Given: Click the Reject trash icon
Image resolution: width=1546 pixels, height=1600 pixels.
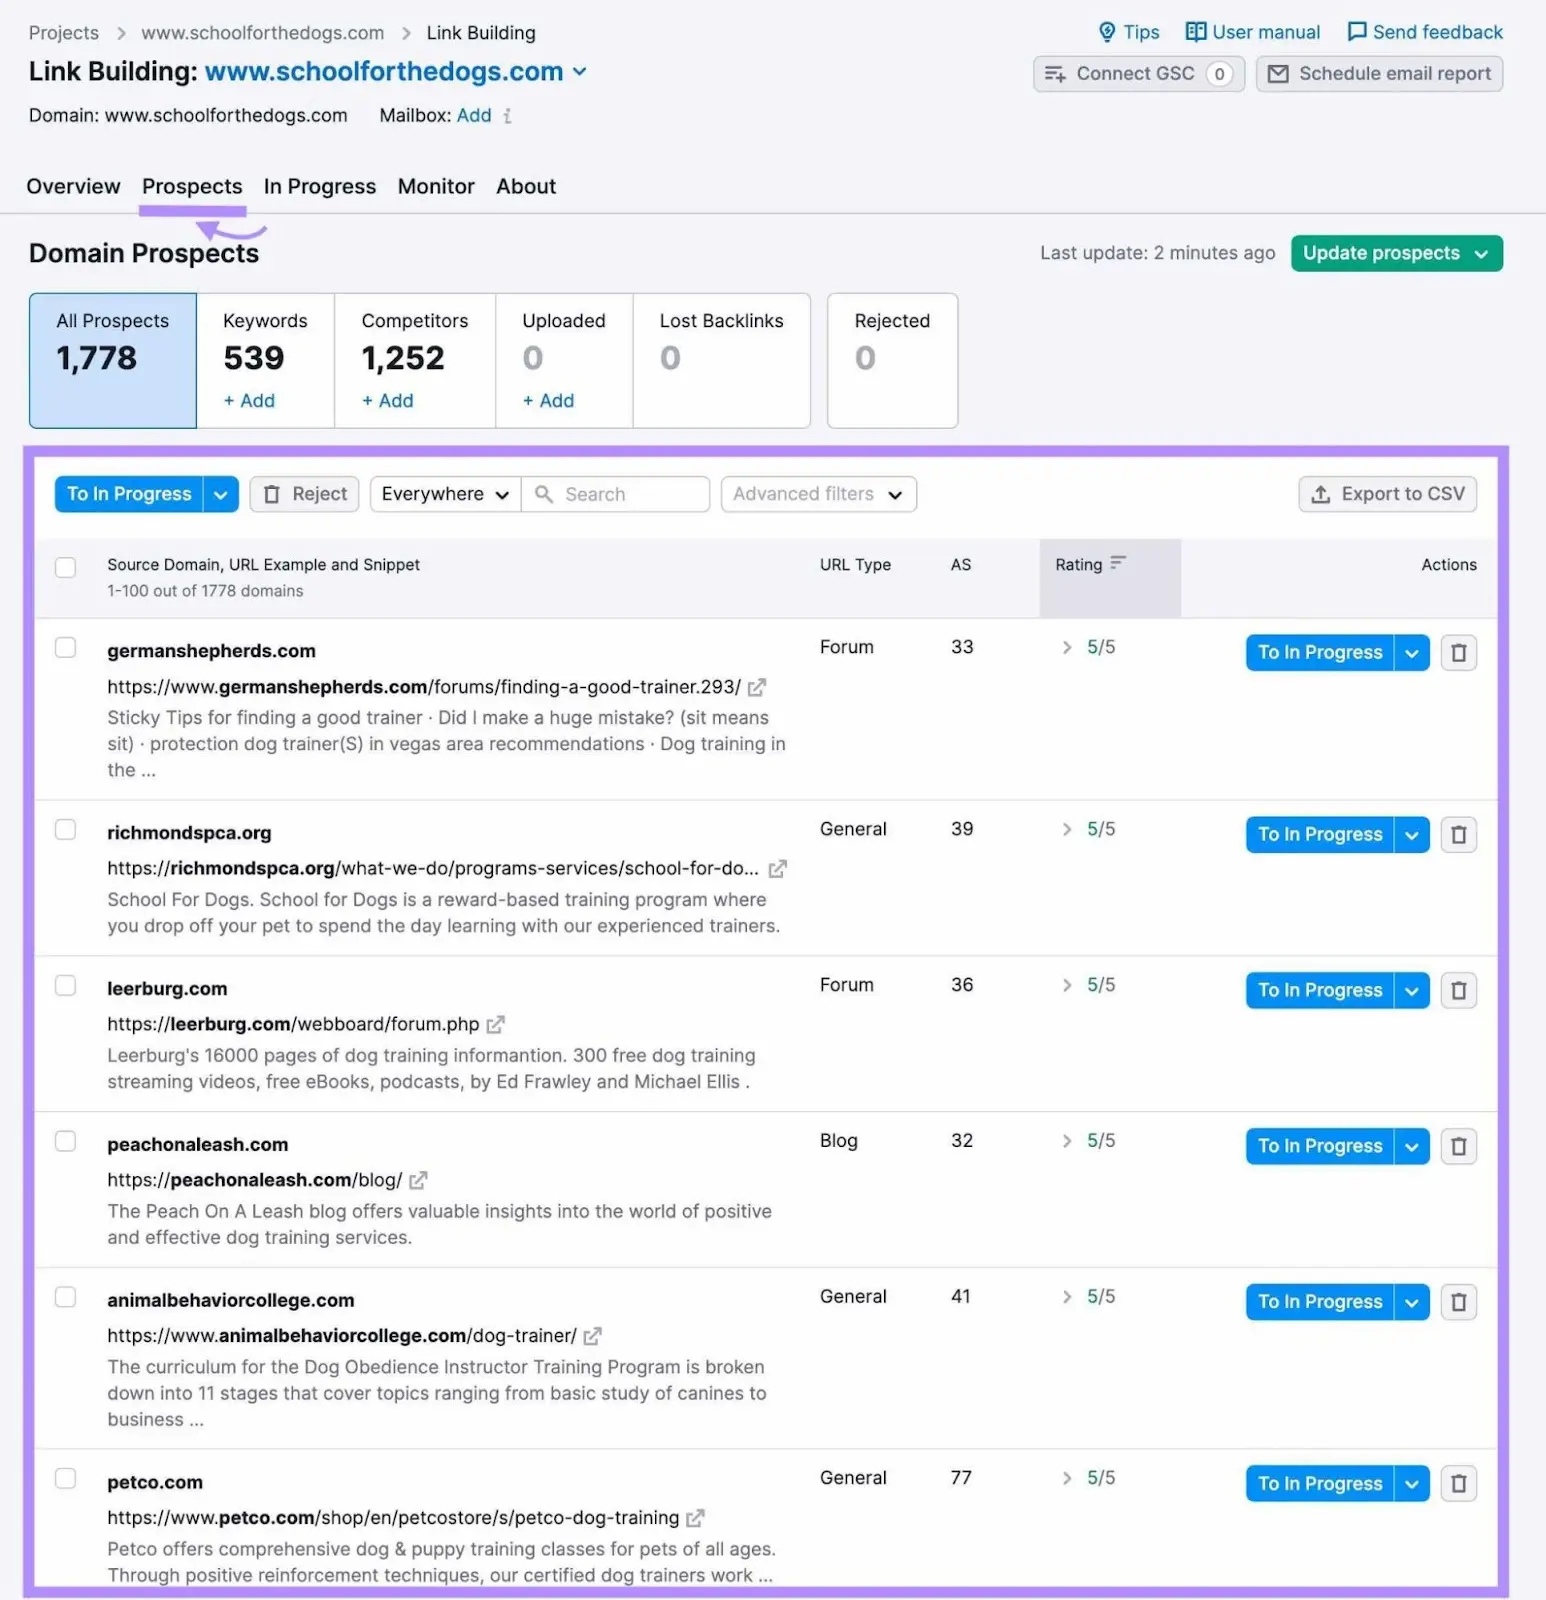Looking at the screenshot, I should pos(272,493).
